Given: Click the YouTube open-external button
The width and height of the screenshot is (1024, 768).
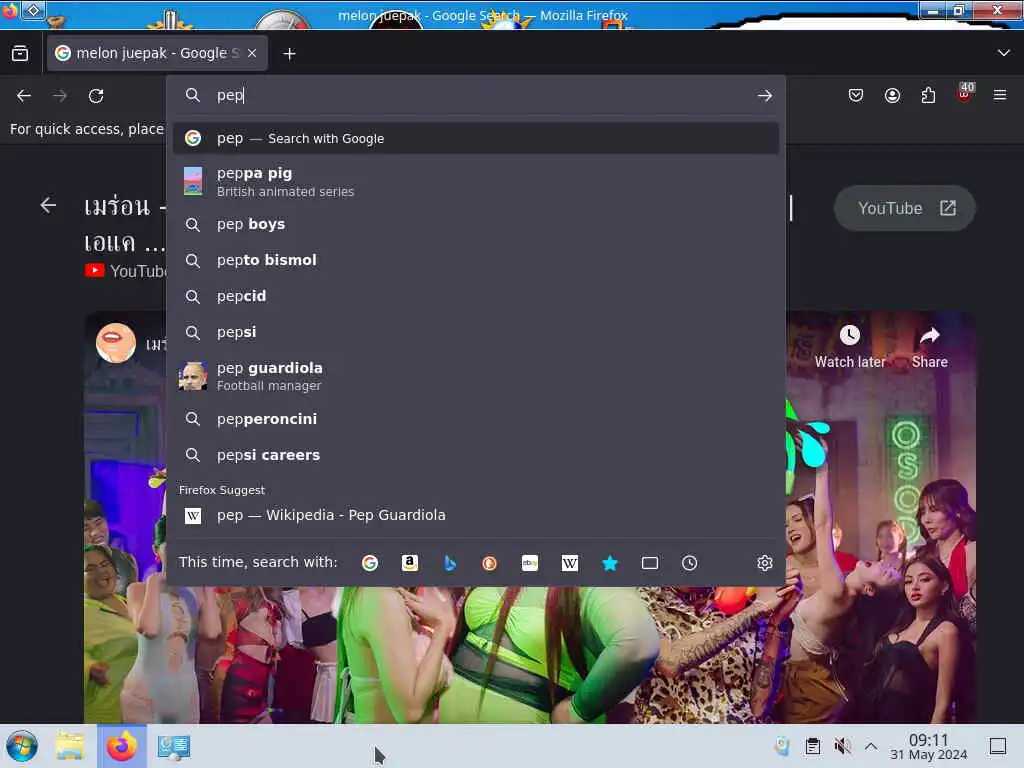Looking at the screenshot, I should coord(904,208).
